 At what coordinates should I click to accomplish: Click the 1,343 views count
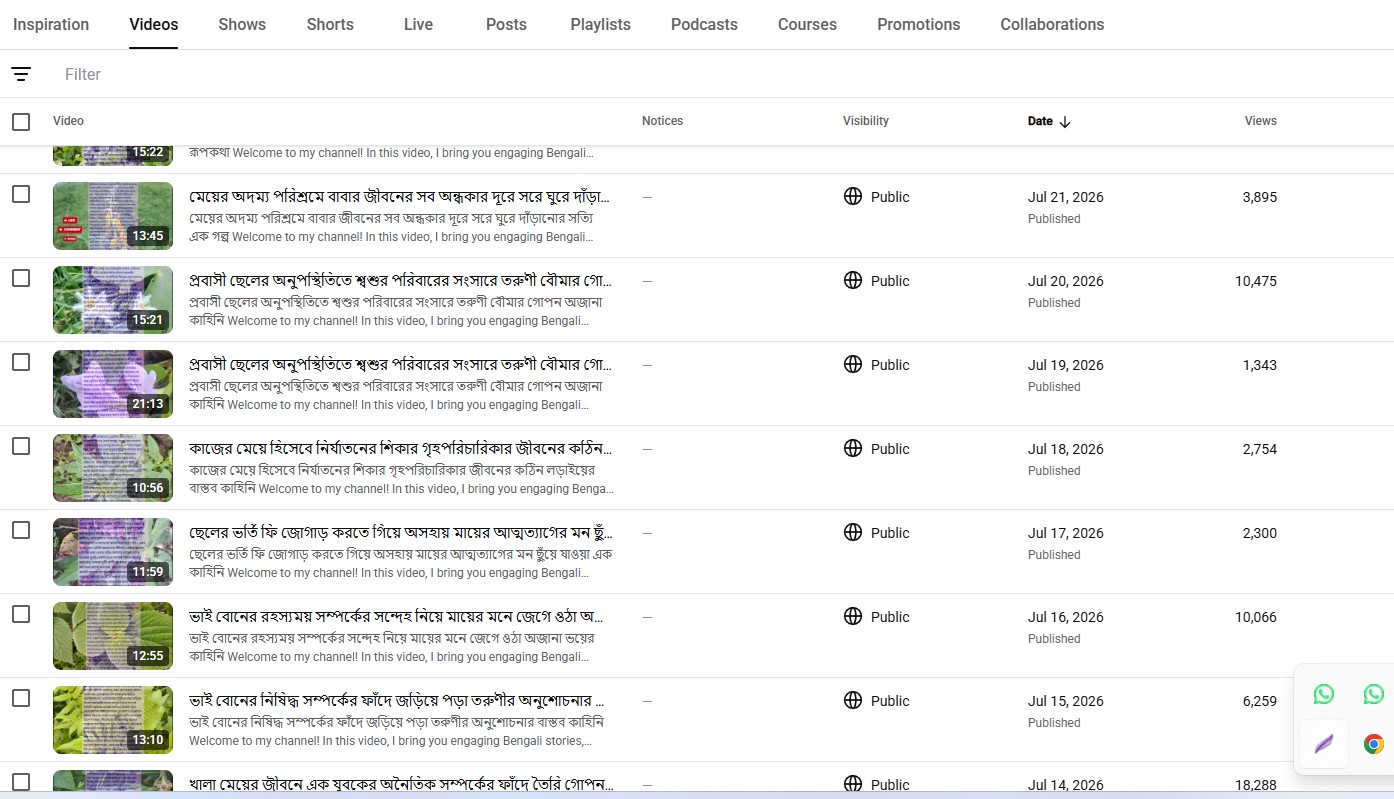[1259, 365]
